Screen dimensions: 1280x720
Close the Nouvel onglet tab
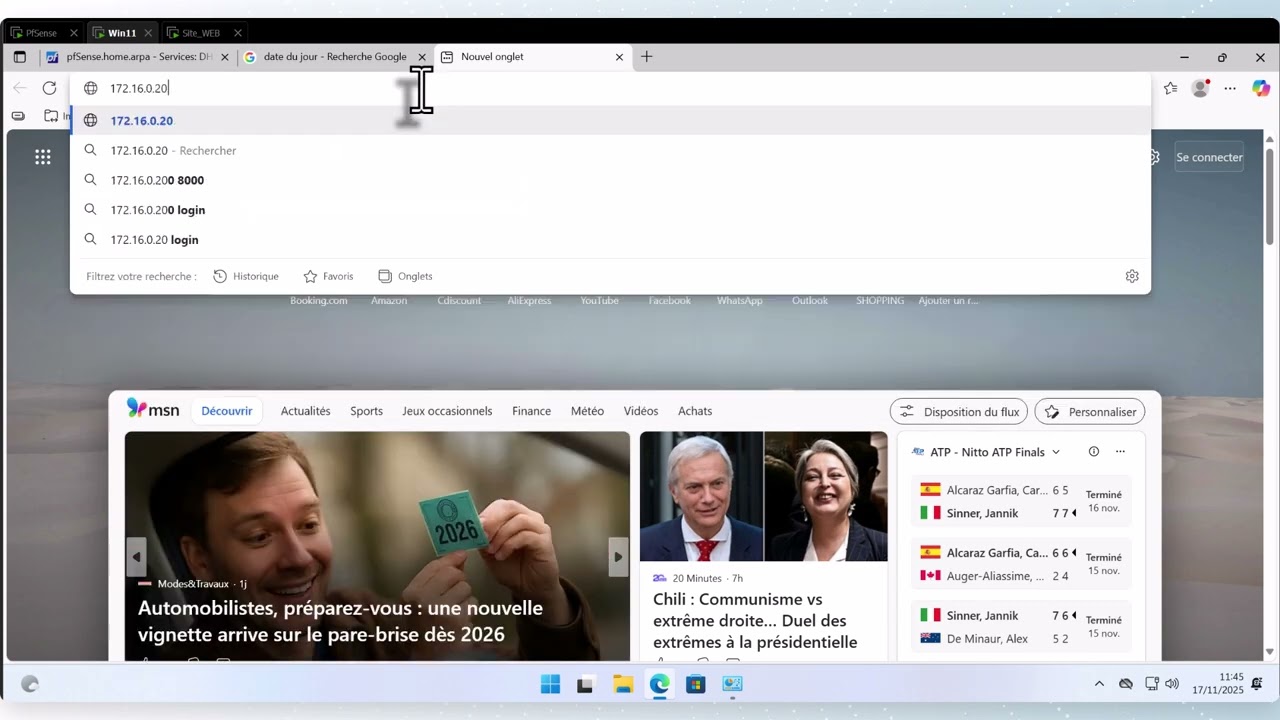pyautogui.click(x=619, y=57)
